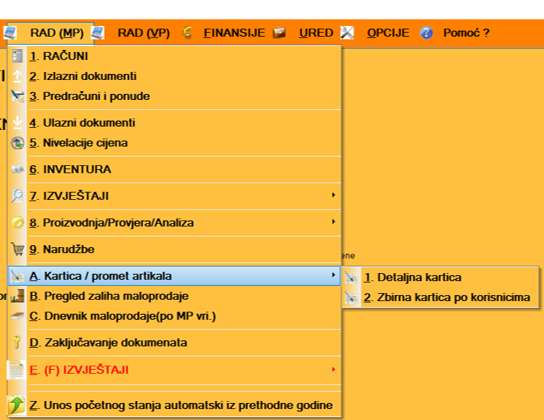The image size is (544, 420).
Task: Click the tools icon before OPCIJE
Action: click(347, 33)
